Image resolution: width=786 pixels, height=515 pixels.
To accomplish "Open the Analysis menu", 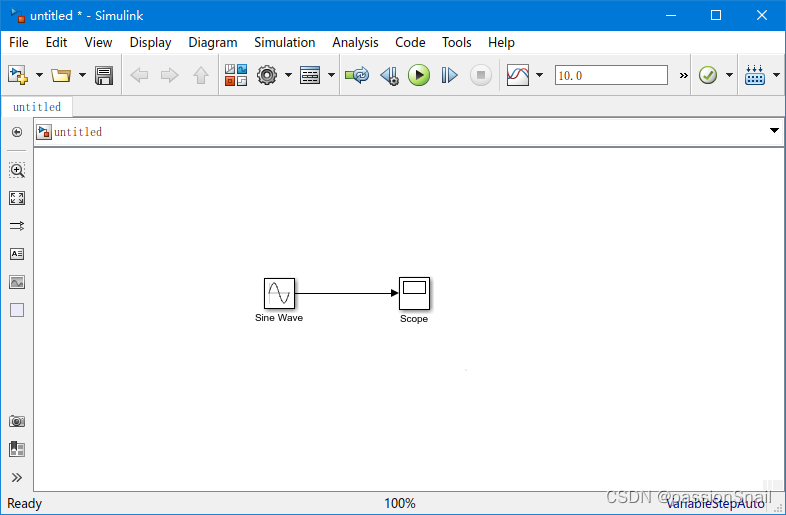I will click(355, 43).
